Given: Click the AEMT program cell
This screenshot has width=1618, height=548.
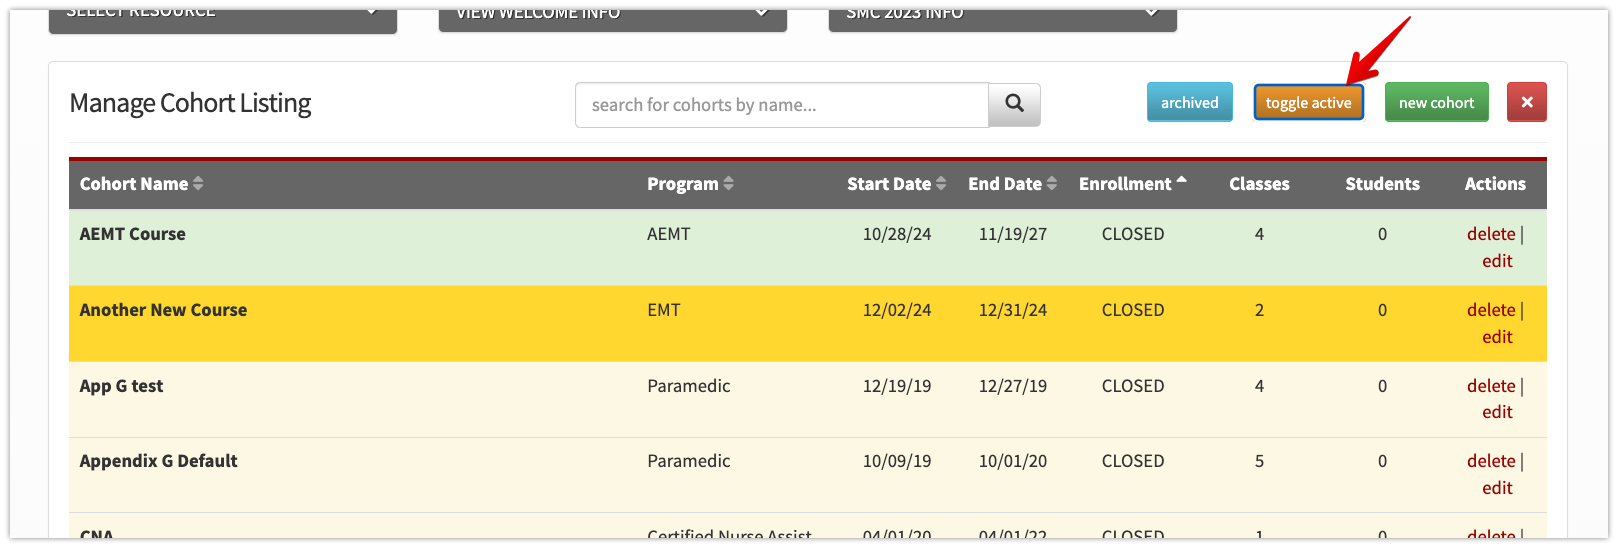Looking at the screenshot, I should tap(669, 234).
